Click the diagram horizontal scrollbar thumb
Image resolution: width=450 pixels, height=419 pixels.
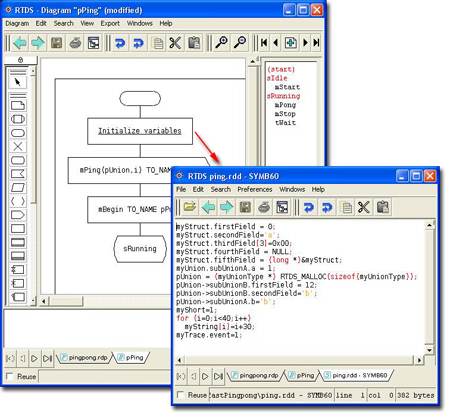coord(66,301)
